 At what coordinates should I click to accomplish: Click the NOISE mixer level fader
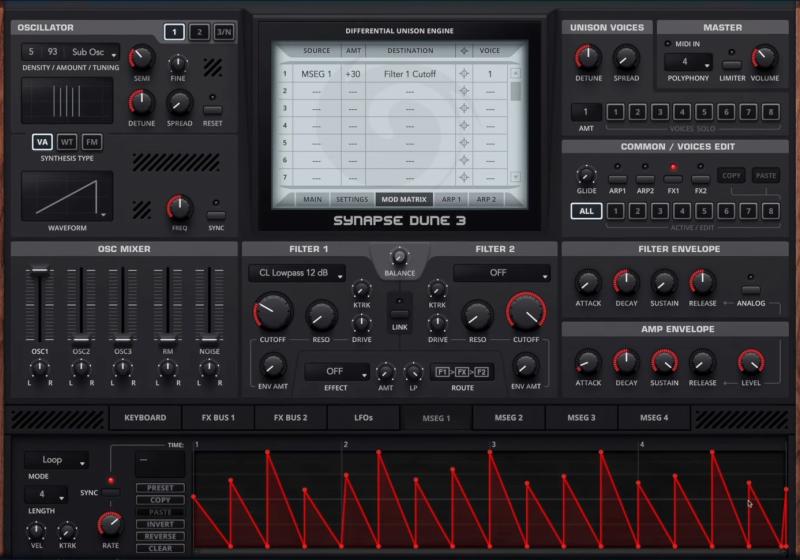click(x=209, y=304)
